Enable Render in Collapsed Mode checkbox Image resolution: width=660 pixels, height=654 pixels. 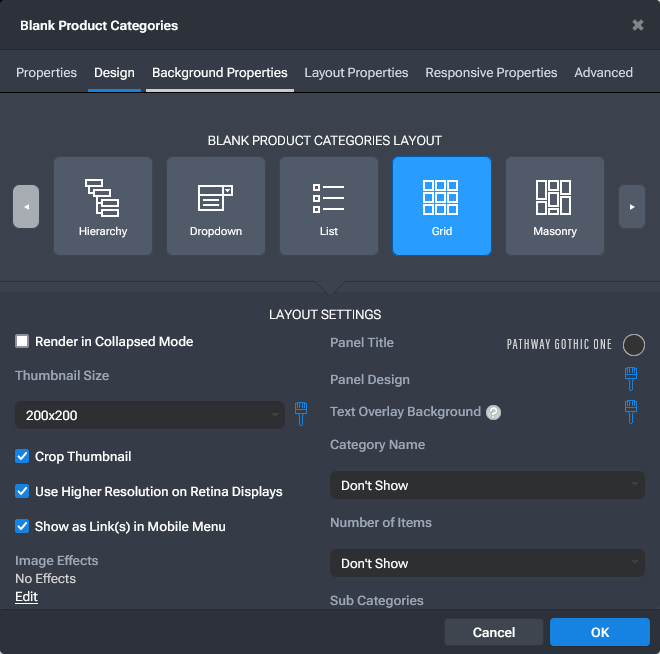[22, 341]
